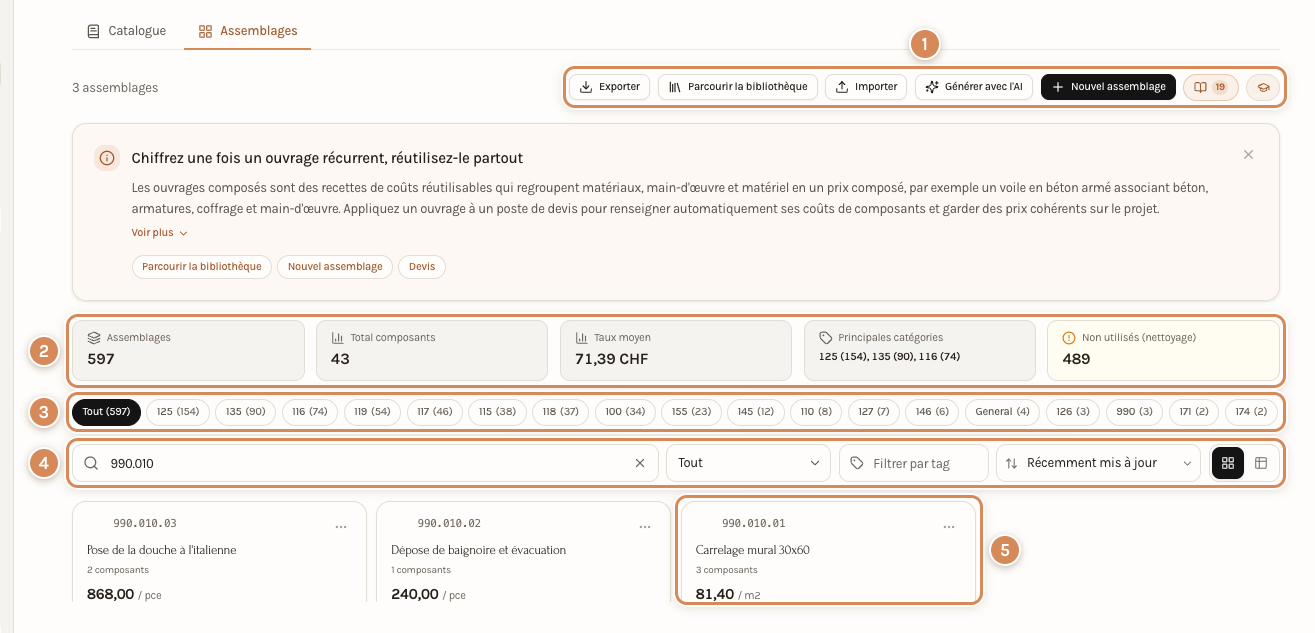The height and width of the screenshot is (633, 1315).
Task: Launch Générer avec l'AI
Action: click(x=974, y=87)
